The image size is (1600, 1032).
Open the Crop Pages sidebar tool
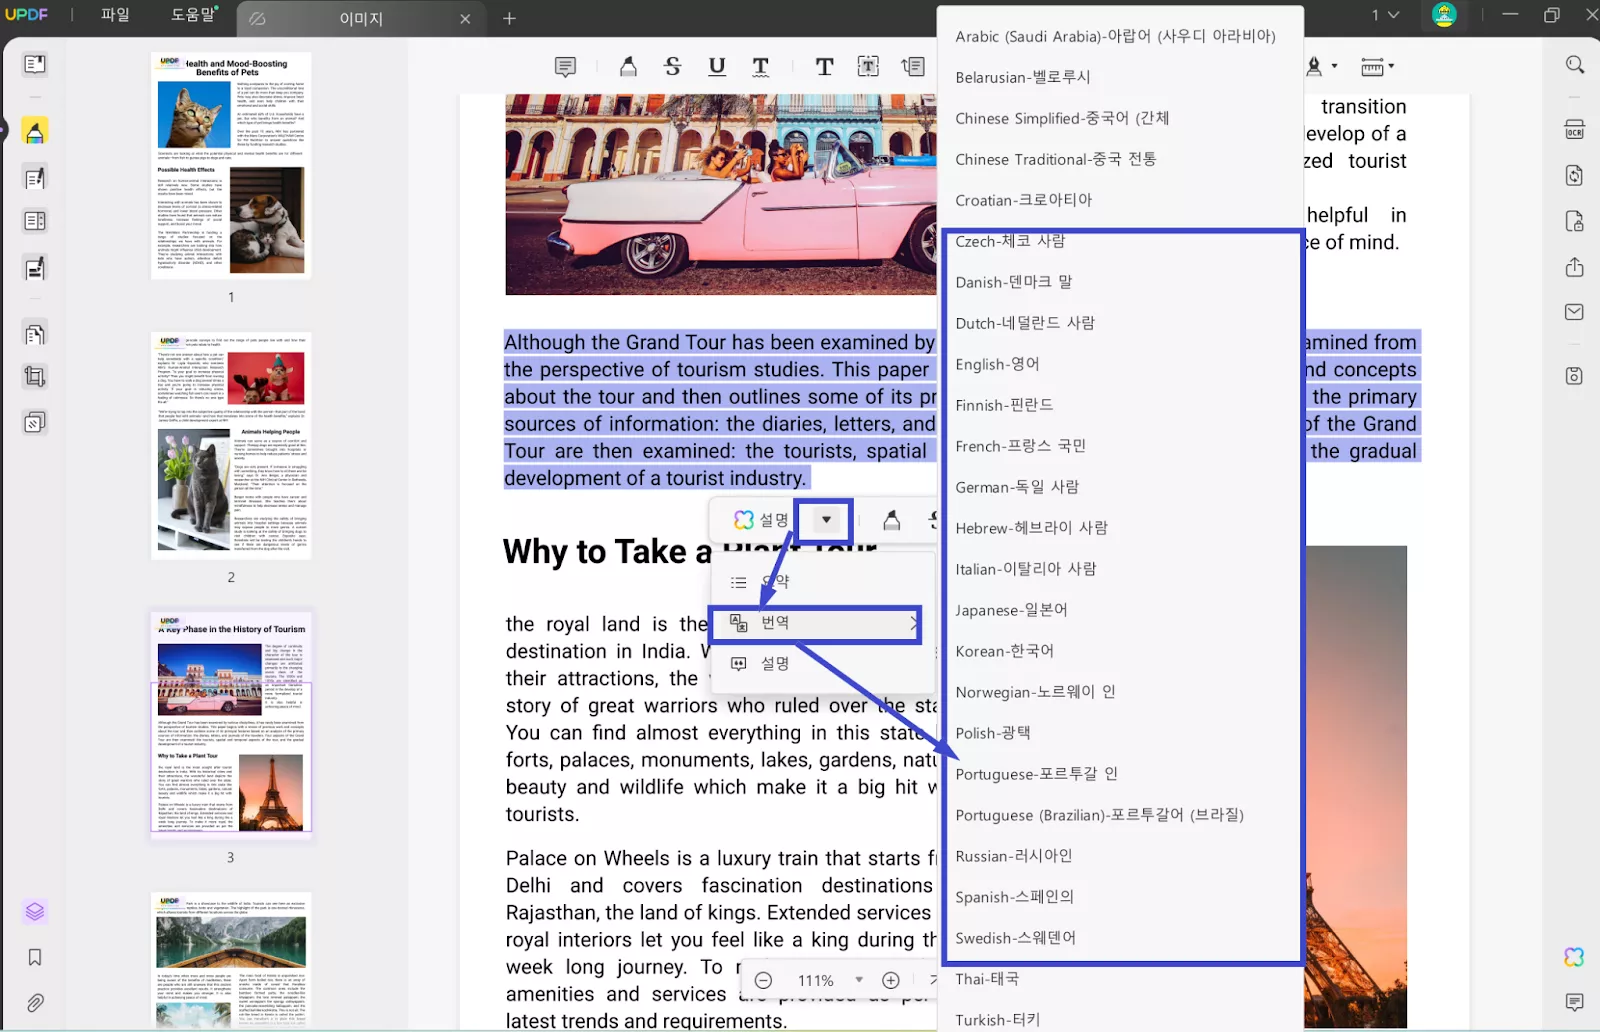click(x=35, y=377)
